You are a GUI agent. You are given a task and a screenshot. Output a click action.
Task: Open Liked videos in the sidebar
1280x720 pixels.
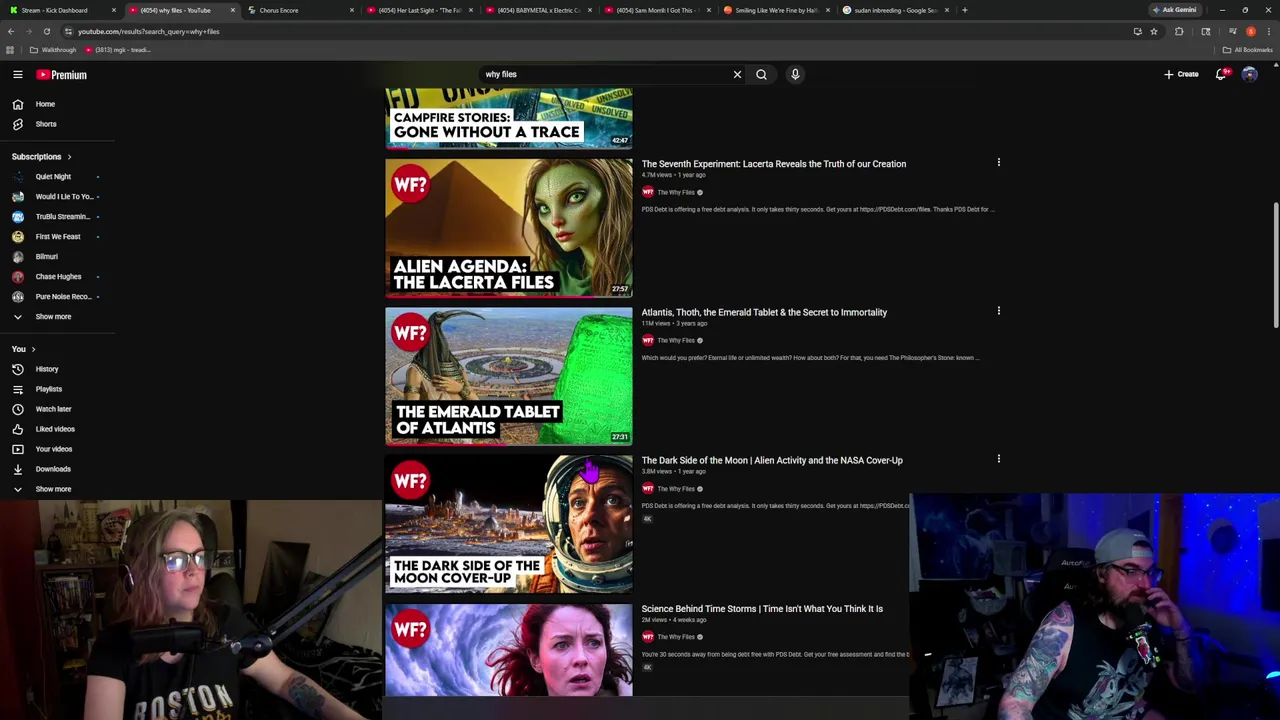56,429
